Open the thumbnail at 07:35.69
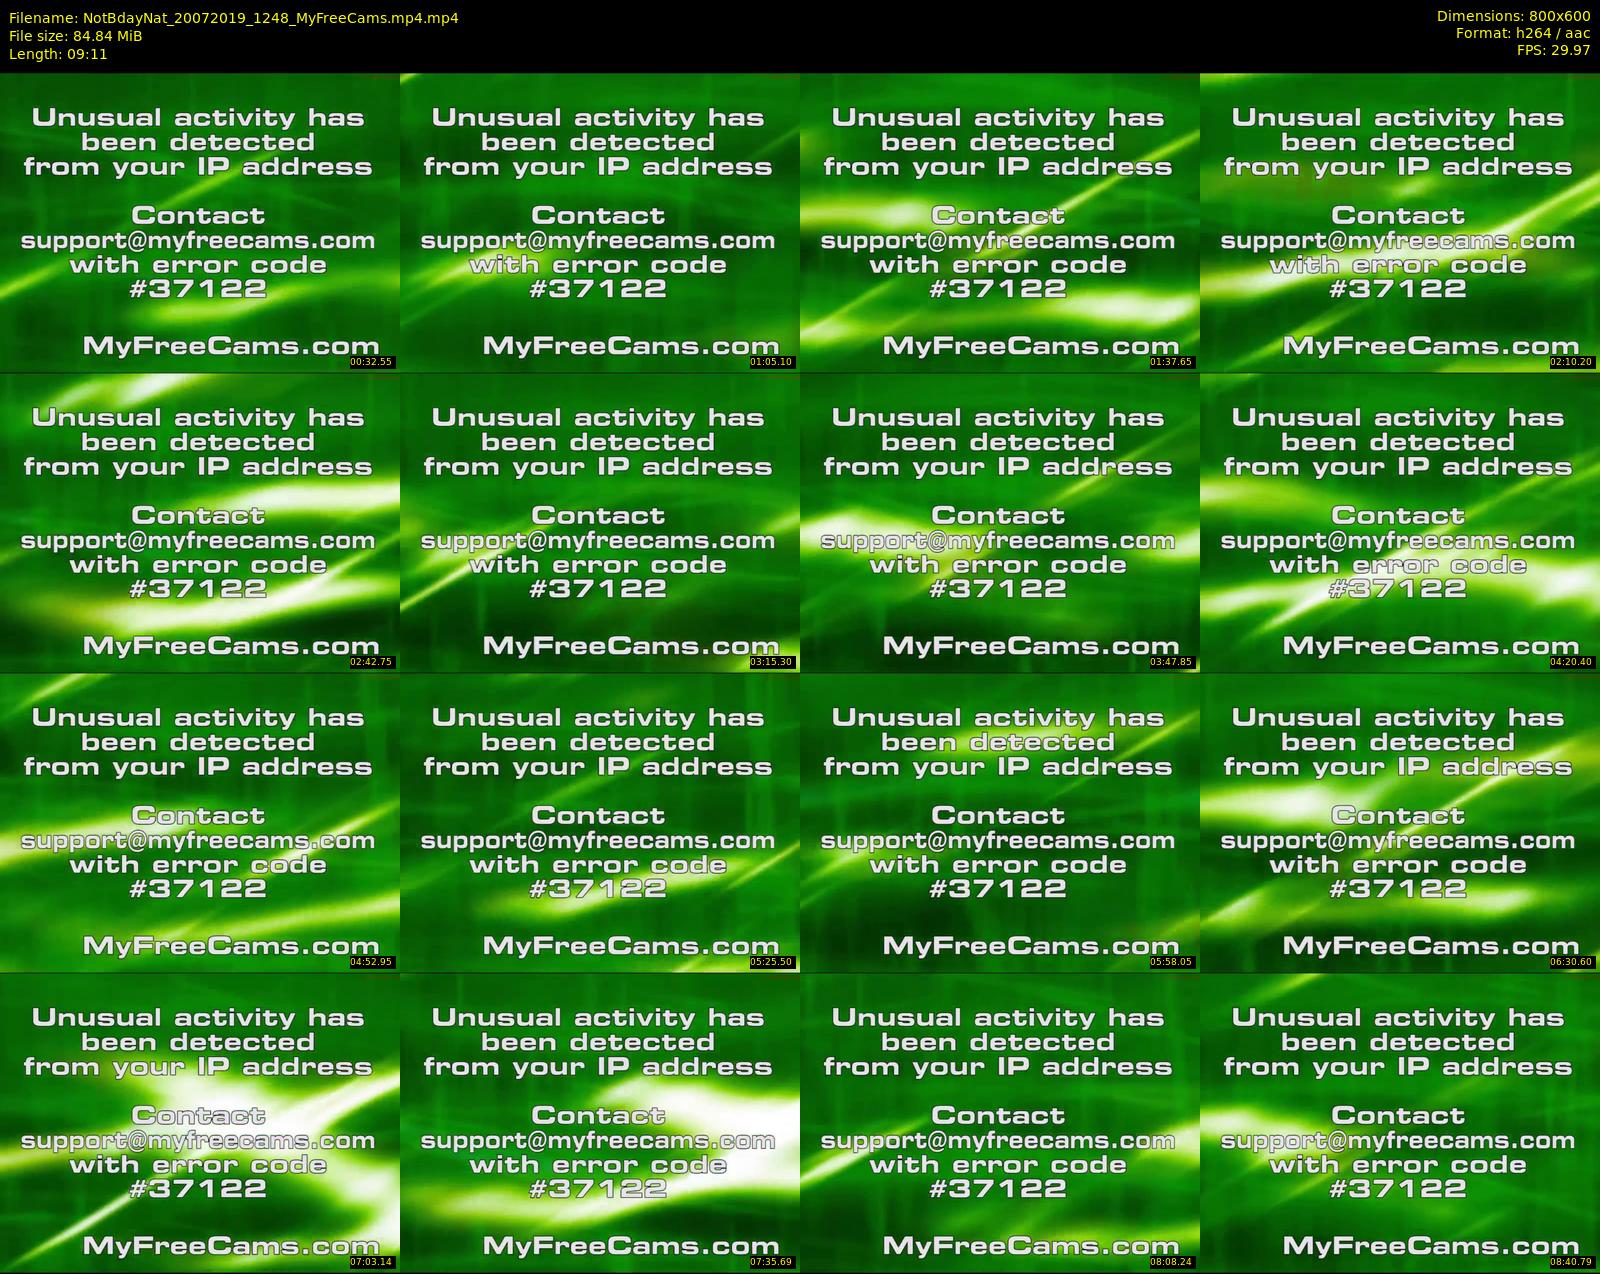The image size is (1600, 1274). coord(599,1122)
